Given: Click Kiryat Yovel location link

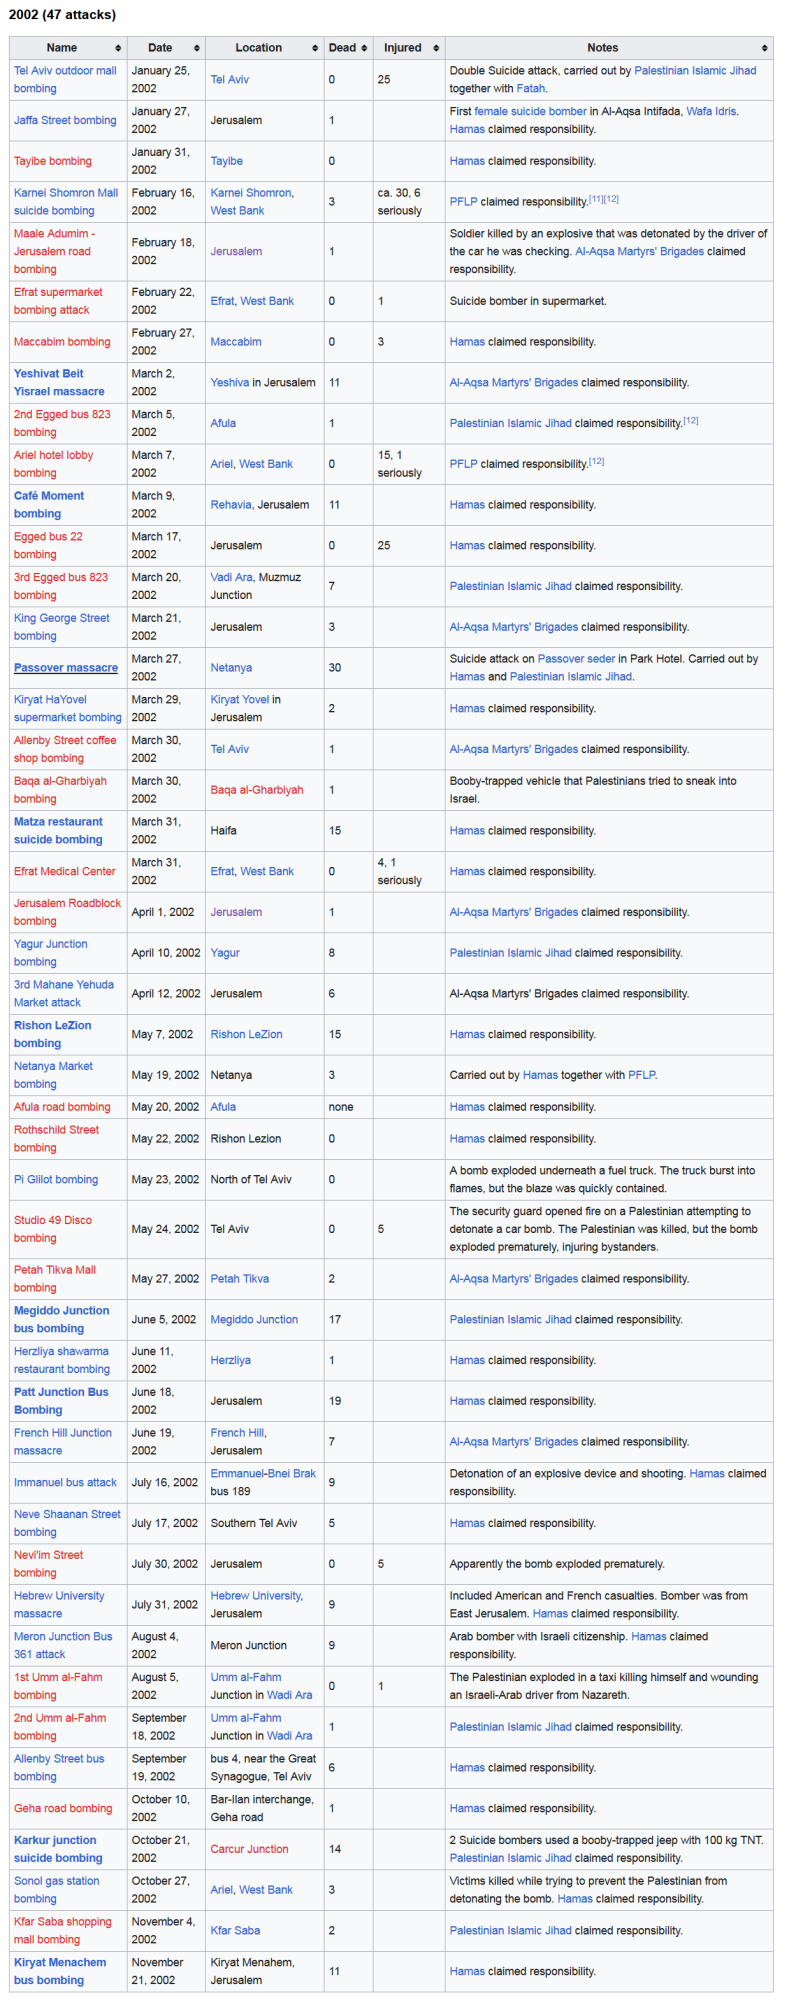Looking at the screenshot, I should click(239, 700).
